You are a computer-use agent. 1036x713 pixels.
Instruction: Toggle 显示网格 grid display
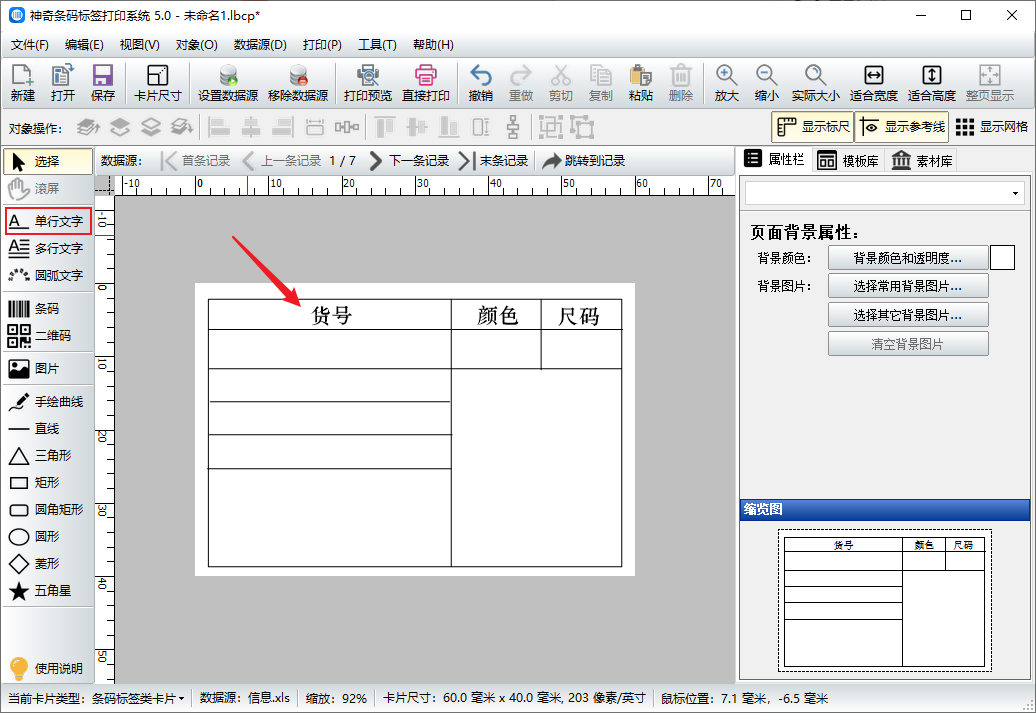tap(991, 127)
